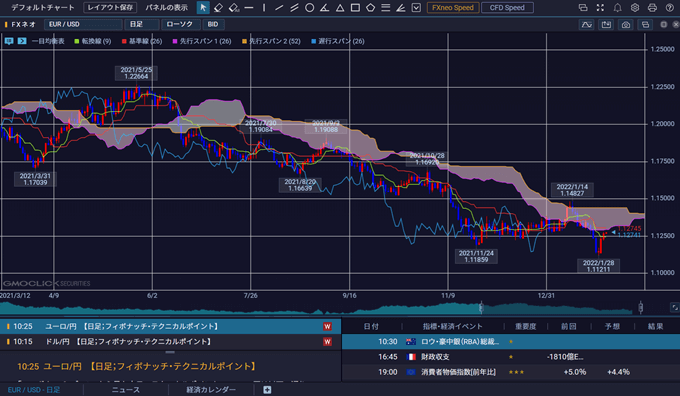The image size is (680, 396).
Task: Click the 先行スパン 2 (52) orange swatch
Action: point(244,41)
